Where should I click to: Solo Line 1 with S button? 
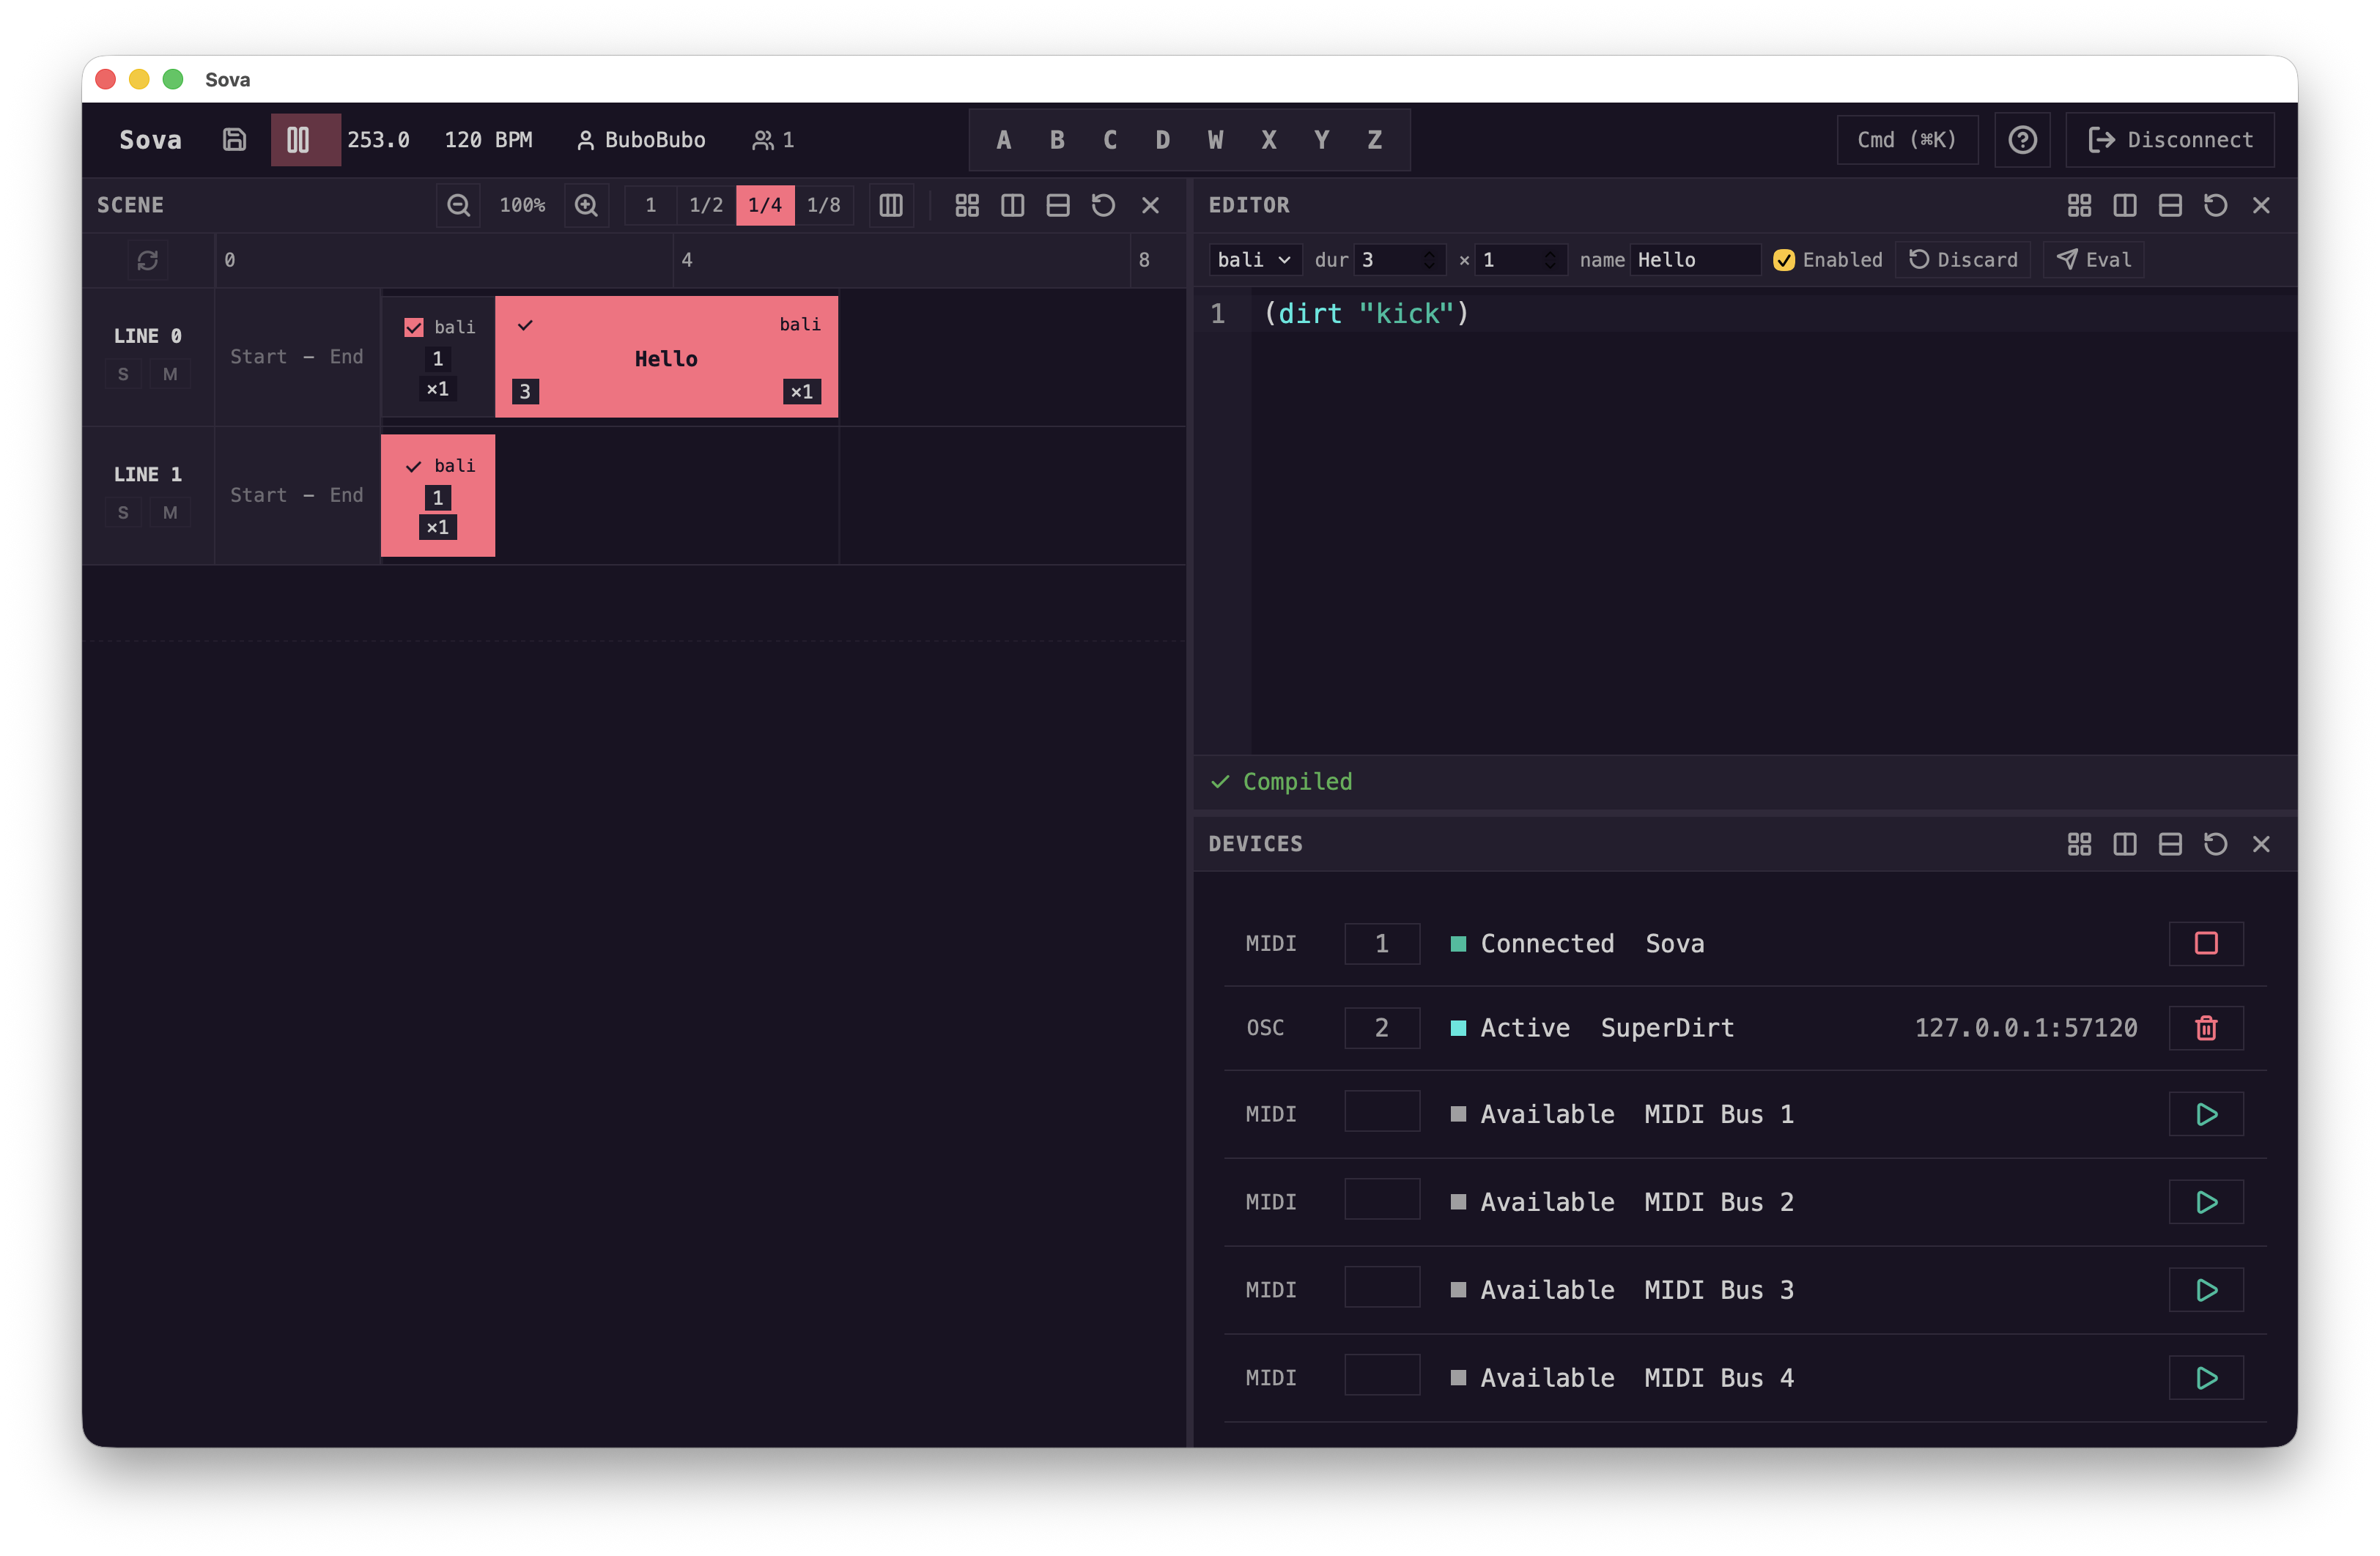123,513
